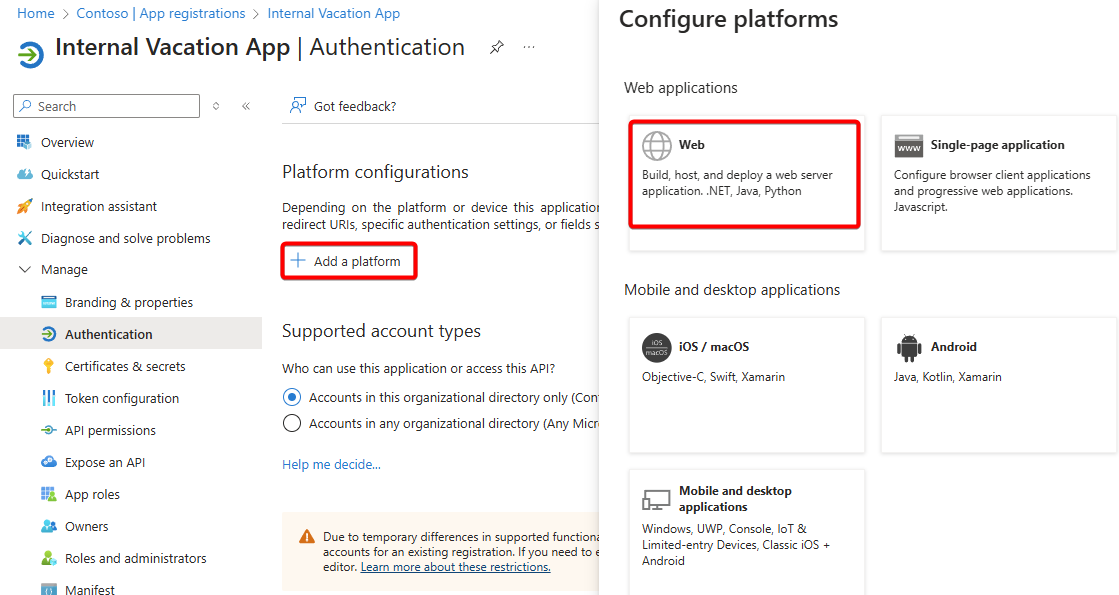Click the Internal Vacation App breadcrumb
The height and width of the screenshot is (595, 1119).
point(333,14)
